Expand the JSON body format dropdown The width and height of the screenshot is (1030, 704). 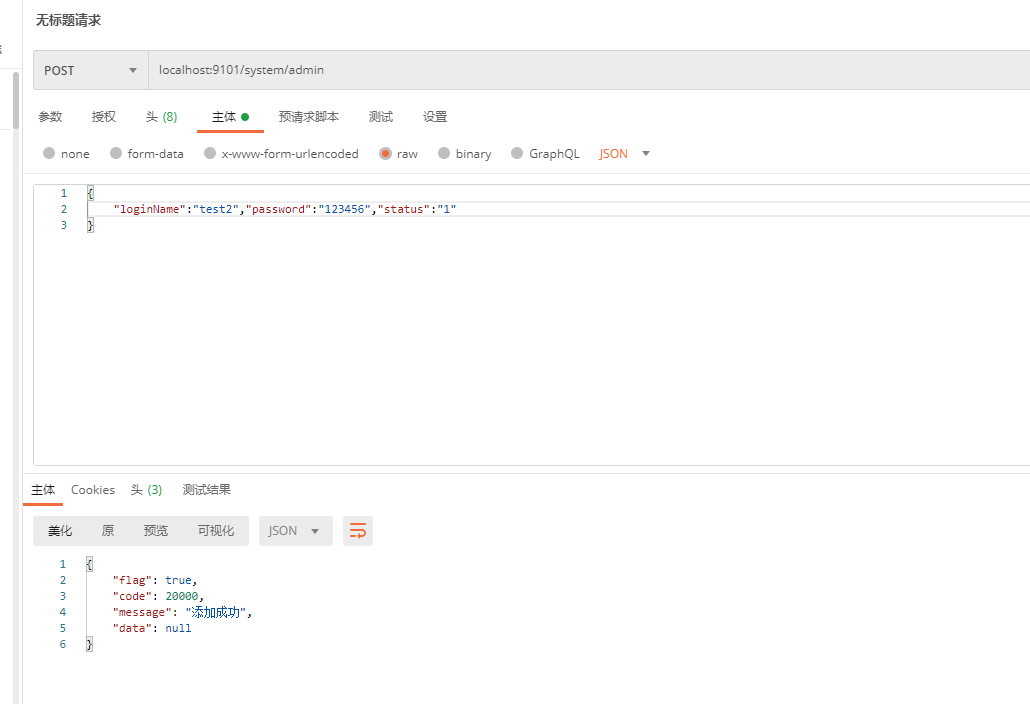pos(625,154)
